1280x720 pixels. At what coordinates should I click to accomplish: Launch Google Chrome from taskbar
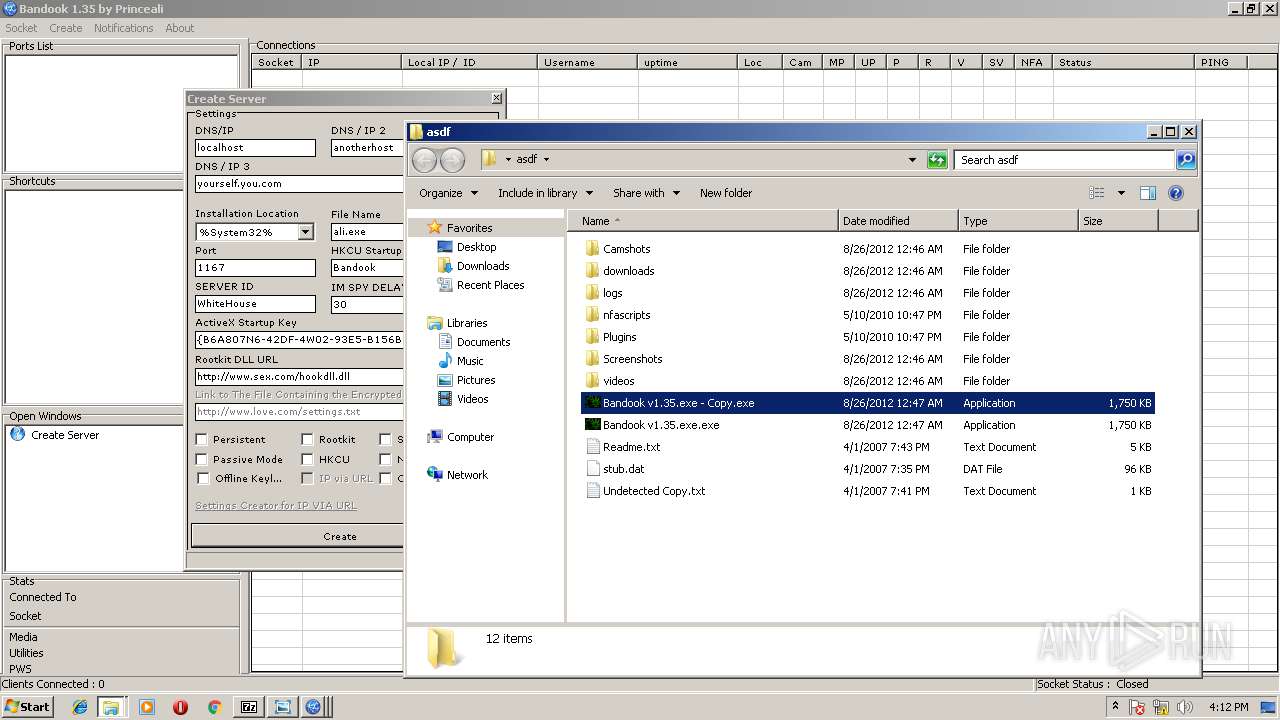214,707
